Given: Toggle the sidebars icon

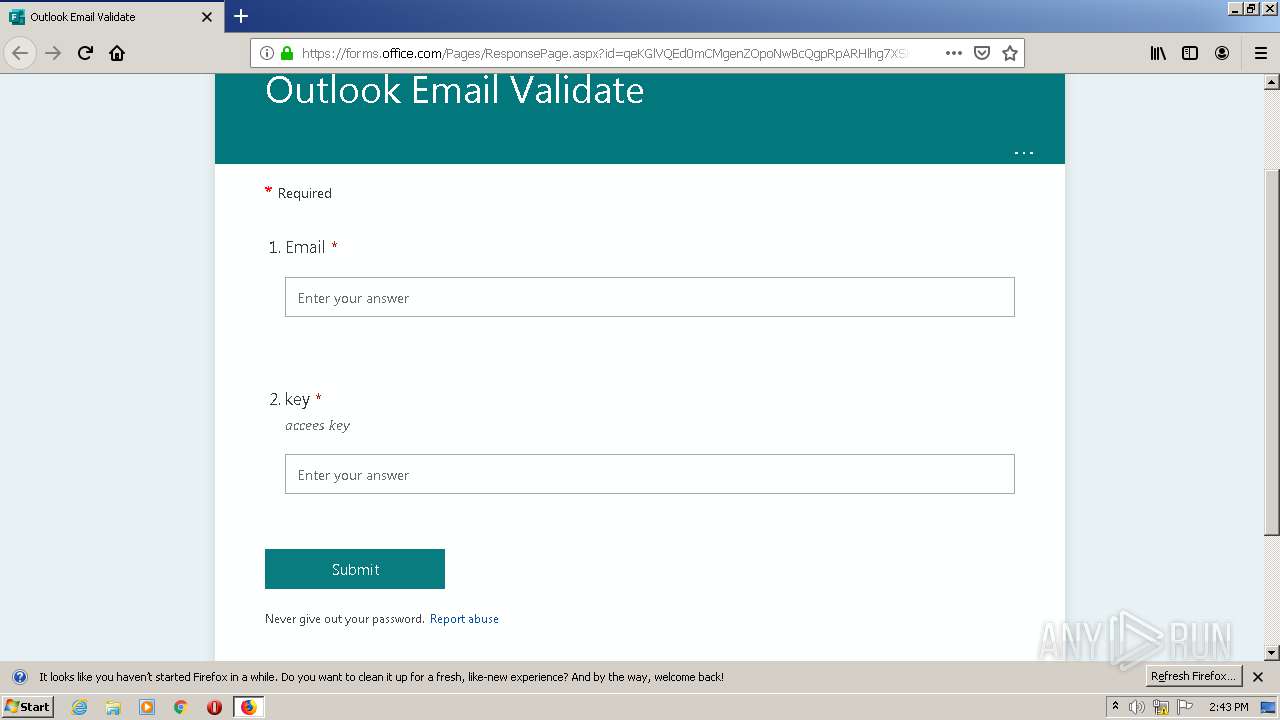Looking at the screenshot, I should point(1190,53).
